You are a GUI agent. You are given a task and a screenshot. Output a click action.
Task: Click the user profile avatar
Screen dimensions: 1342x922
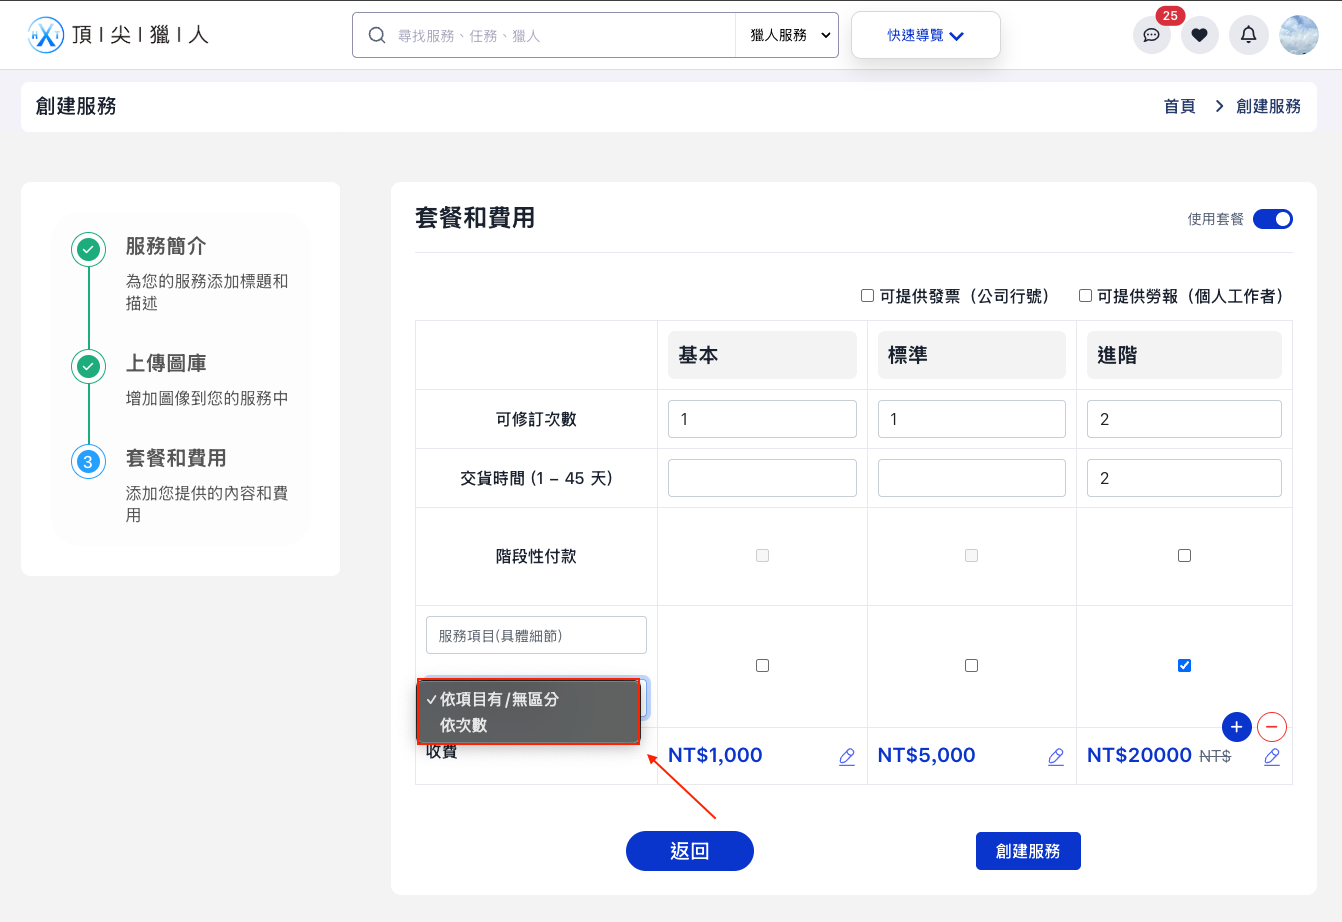pos(1298,36)
